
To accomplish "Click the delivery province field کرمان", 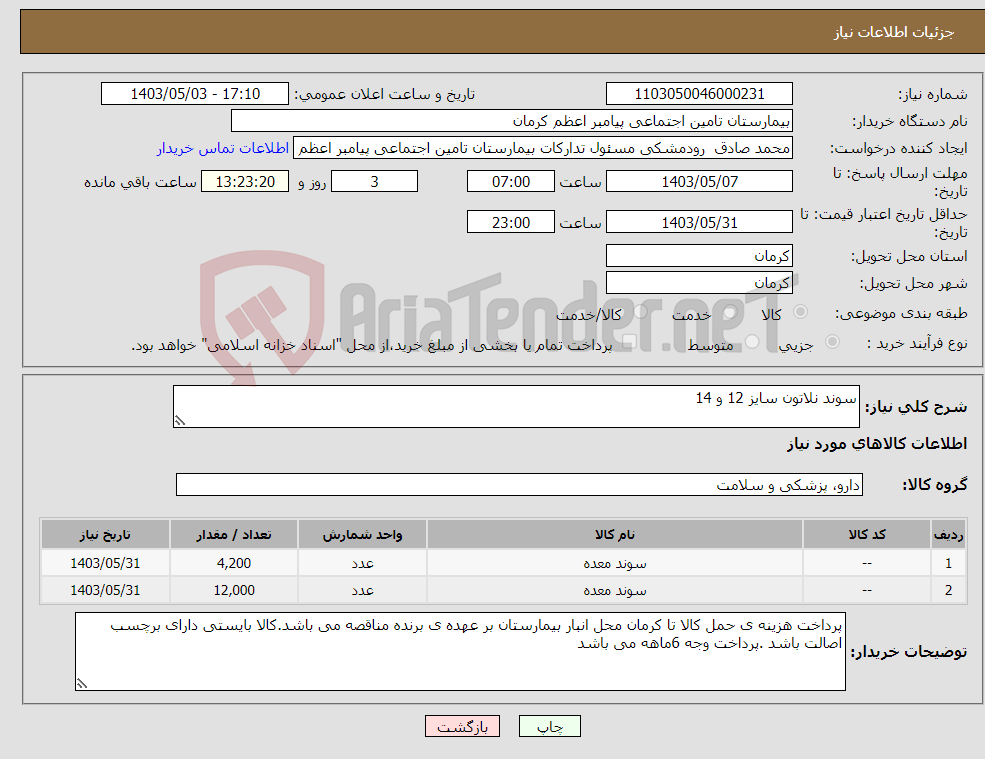I will point(699,256).
